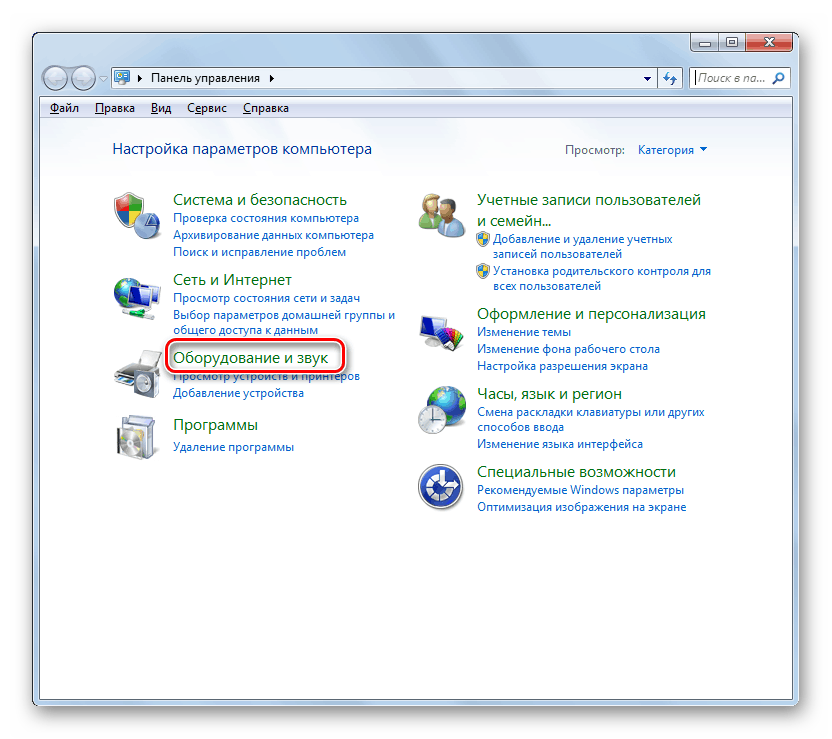Viewport: 832px width, 739px height.
Task: Open the Вид menu
Action: click(x=161, y=108)
